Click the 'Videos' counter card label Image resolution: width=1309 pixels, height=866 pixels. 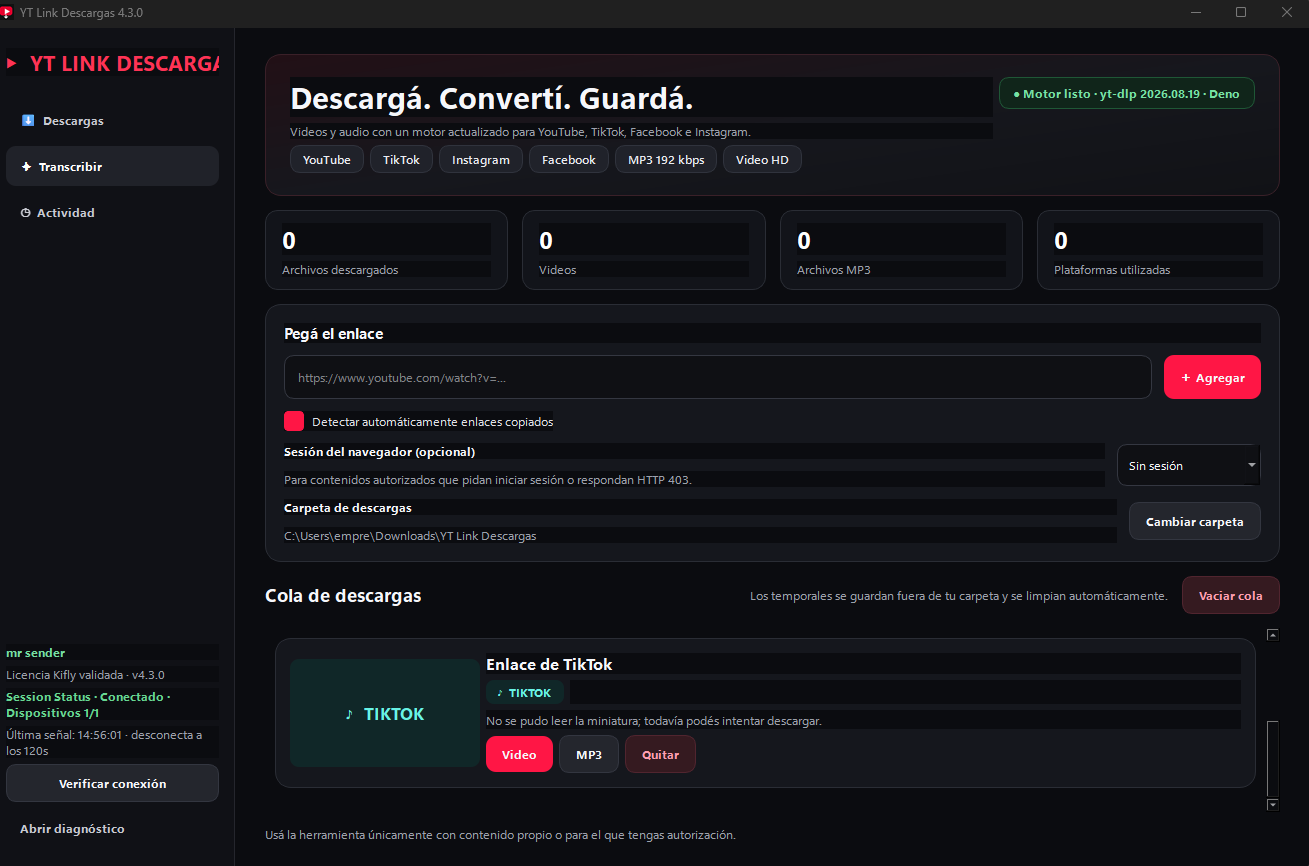pos(558,270)
